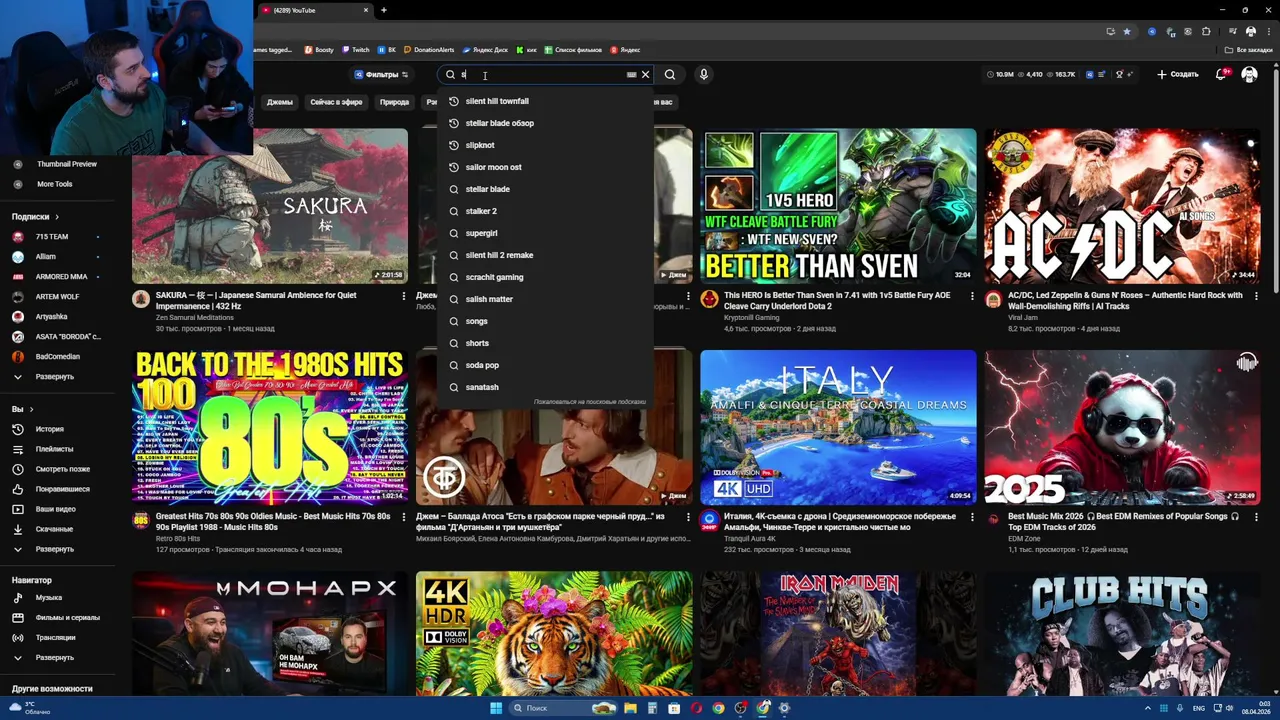Screen dimensions: 1280x720
Task: Choose the 'stalker 2' suggestion
Action: pos(545,211)
